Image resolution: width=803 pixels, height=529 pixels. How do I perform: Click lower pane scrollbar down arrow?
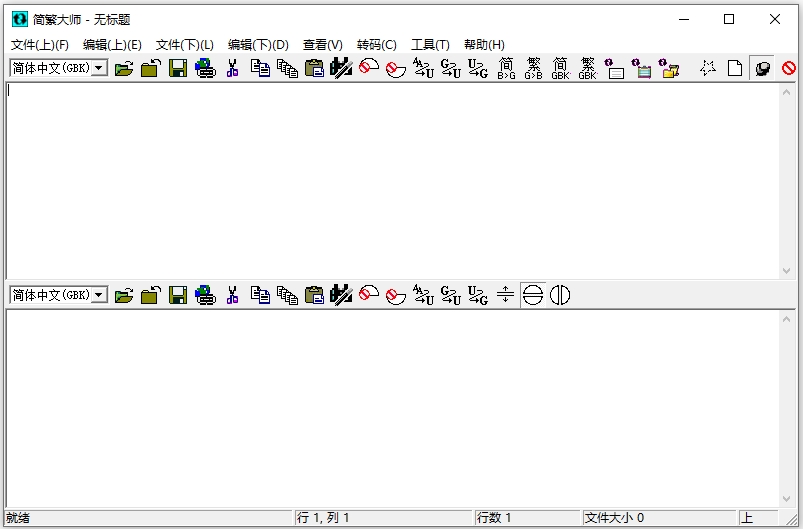787,499
